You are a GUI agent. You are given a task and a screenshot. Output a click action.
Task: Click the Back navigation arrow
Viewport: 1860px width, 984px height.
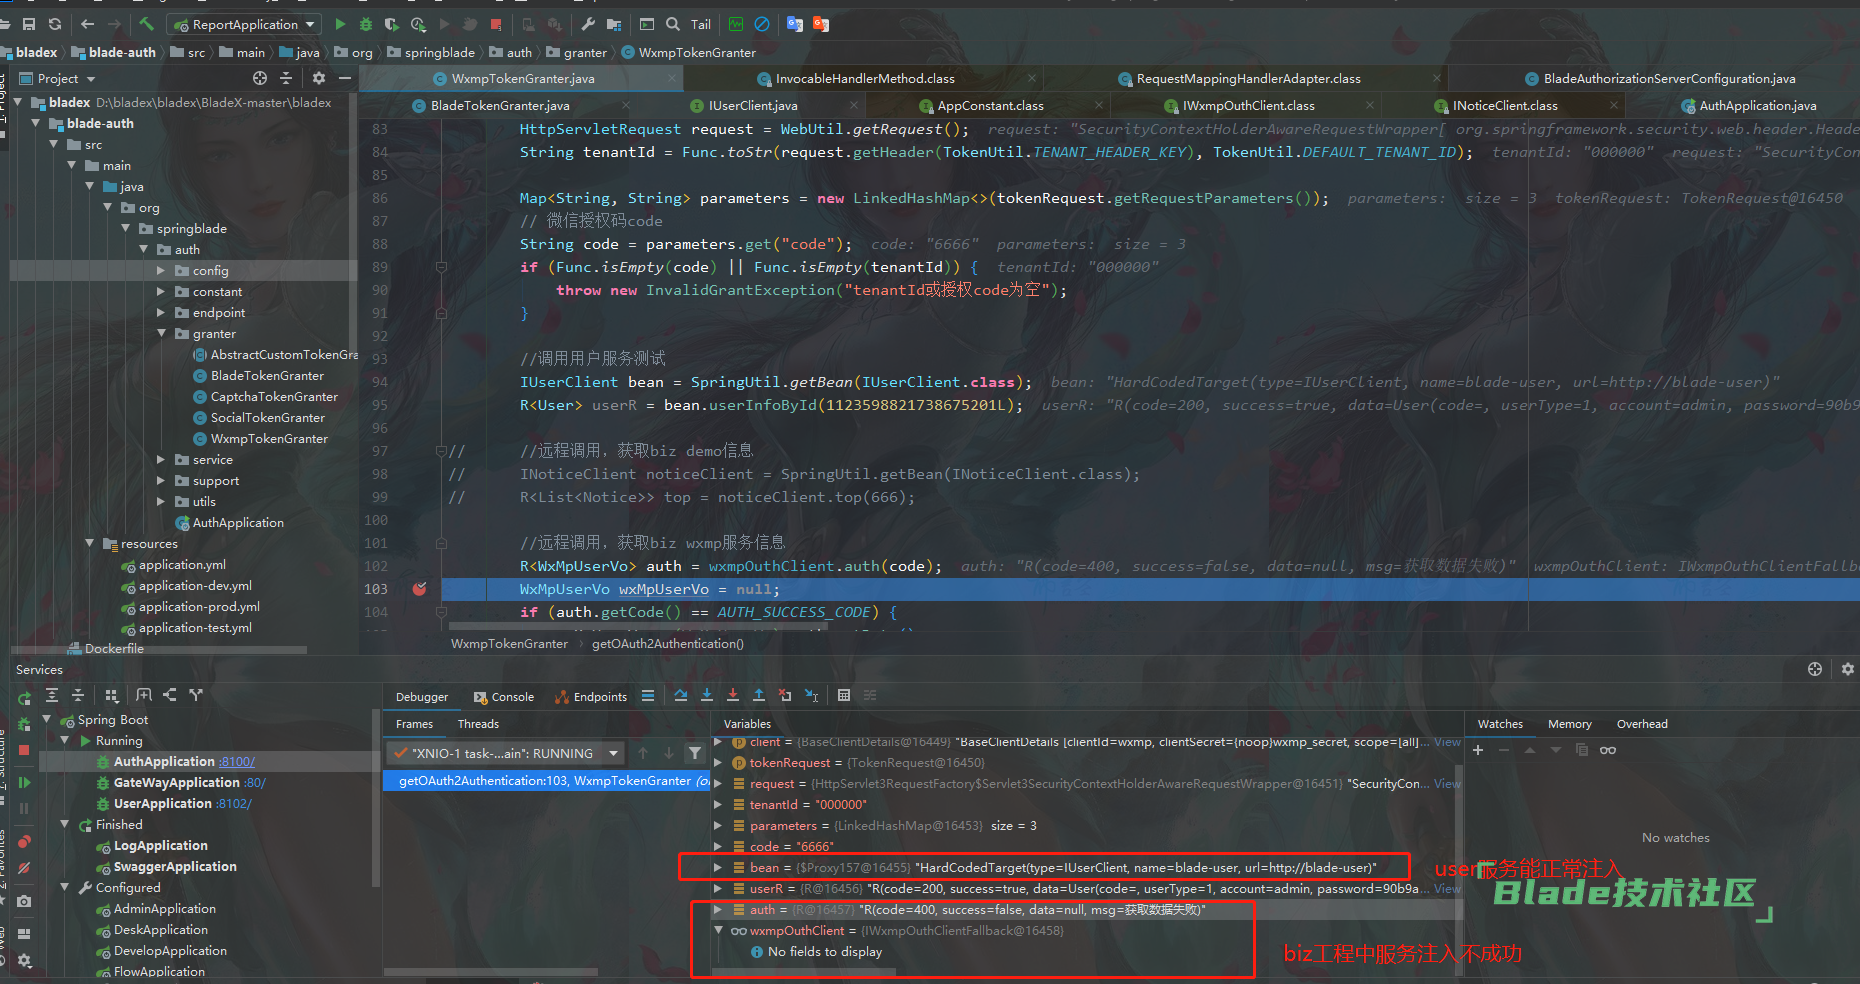[x=88, y=24]
